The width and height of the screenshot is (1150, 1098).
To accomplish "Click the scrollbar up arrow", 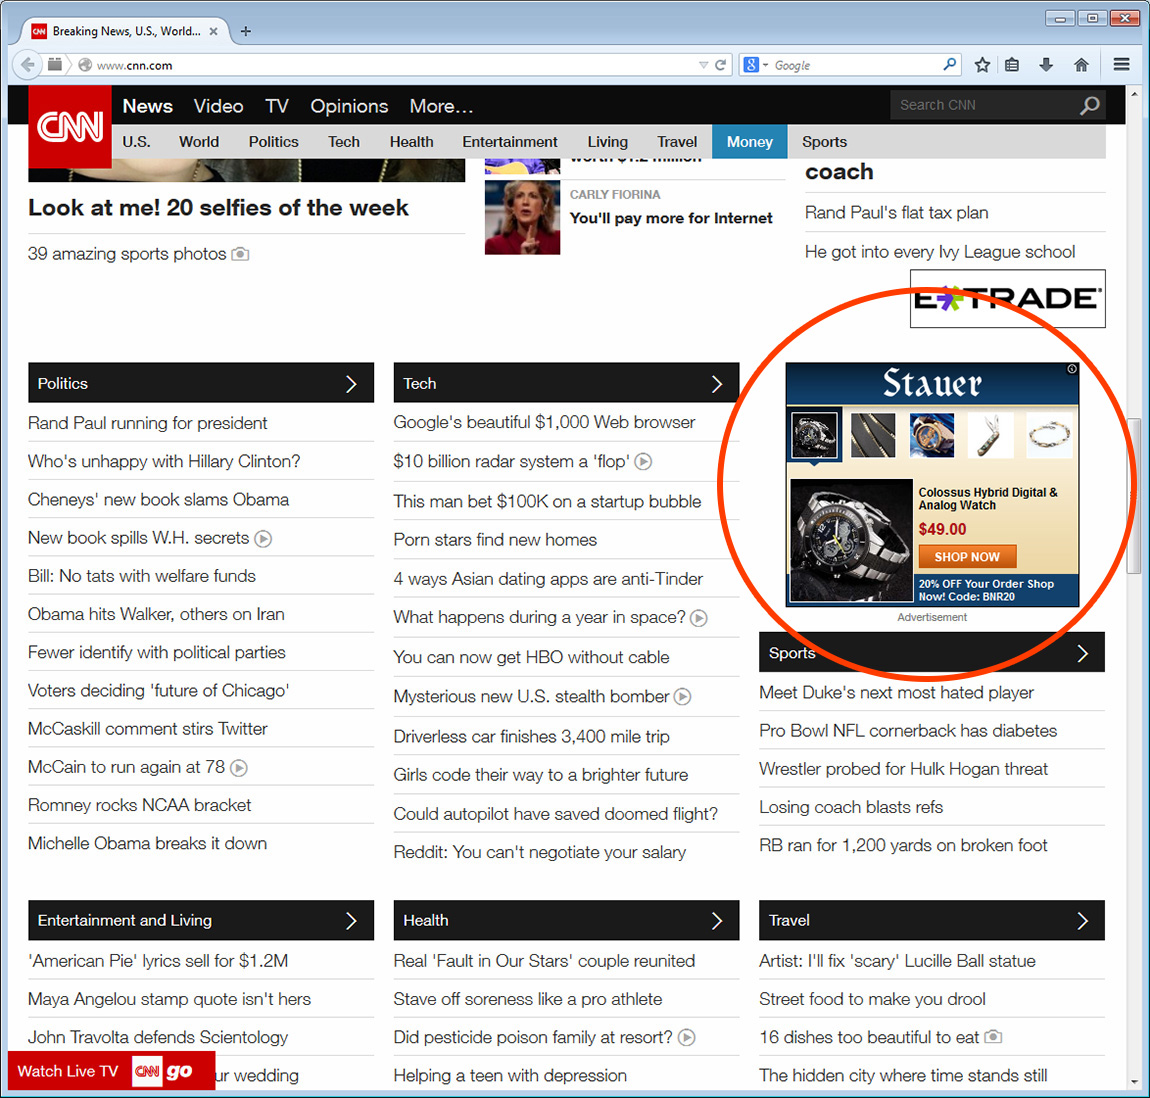I will point(1134,94).
